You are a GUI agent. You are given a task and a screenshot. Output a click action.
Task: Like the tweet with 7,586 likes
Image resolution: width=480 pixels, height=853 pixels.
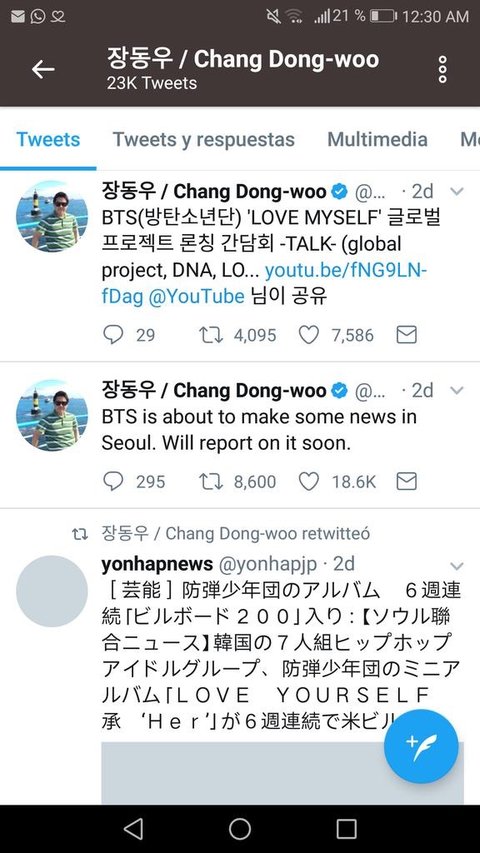[309, 335]
